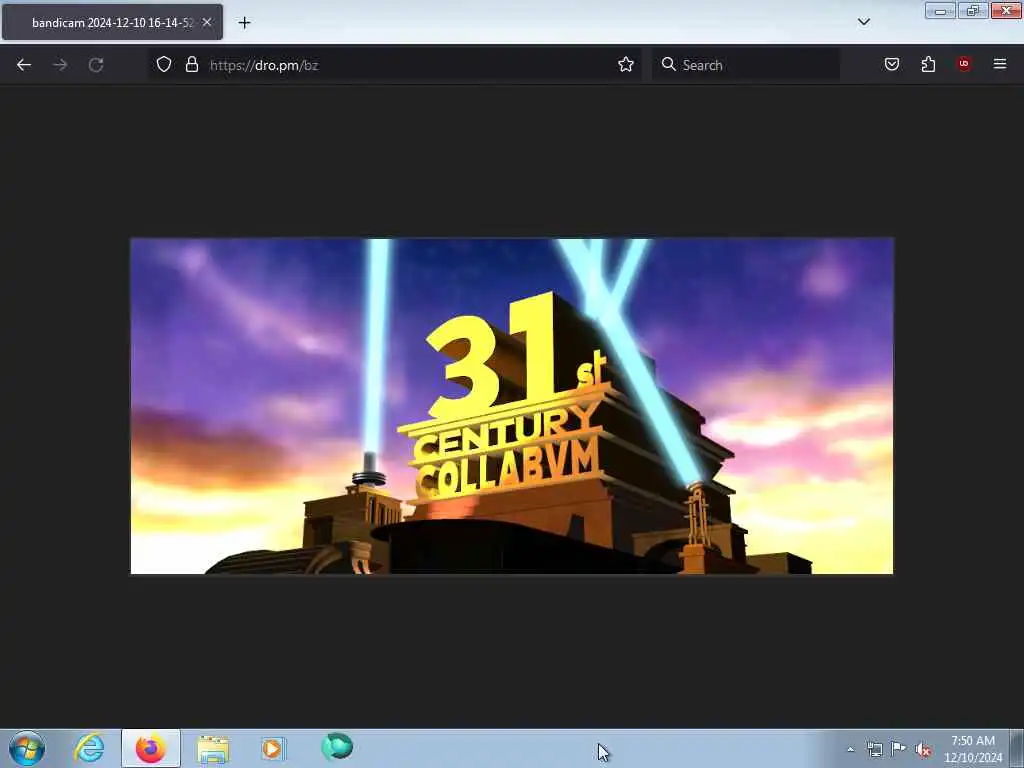The image size is (1024, 768).
Task: Restore down the Firefox window
Action: tap(972, 11)
